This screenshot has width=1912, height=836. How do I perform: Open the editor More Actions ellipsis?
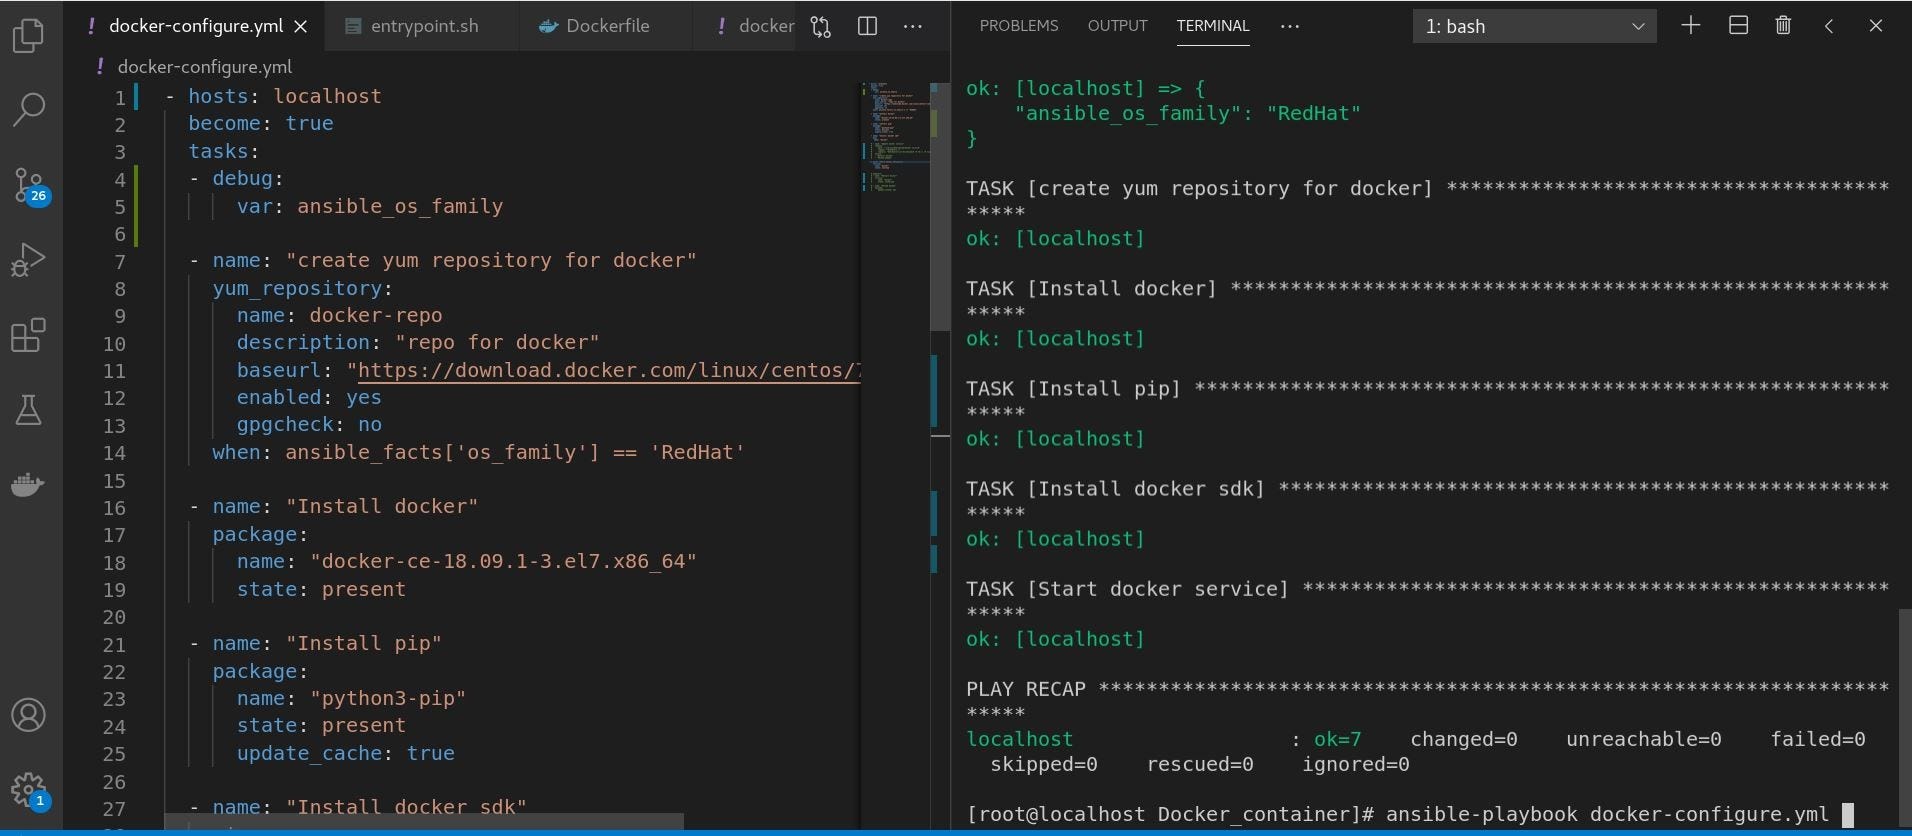[x=913, y=27]
